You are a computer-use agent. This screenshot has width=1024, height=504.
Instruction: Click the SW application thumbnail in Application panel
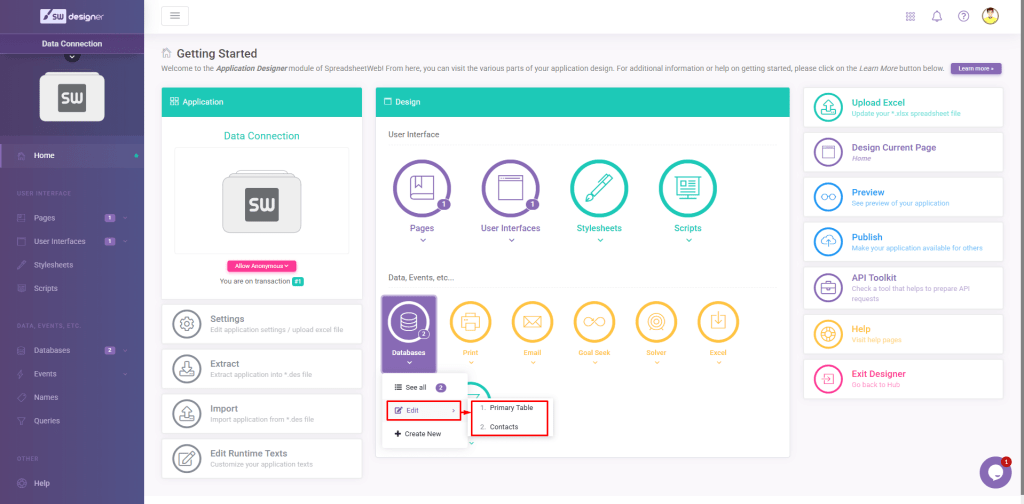[261, 203]
